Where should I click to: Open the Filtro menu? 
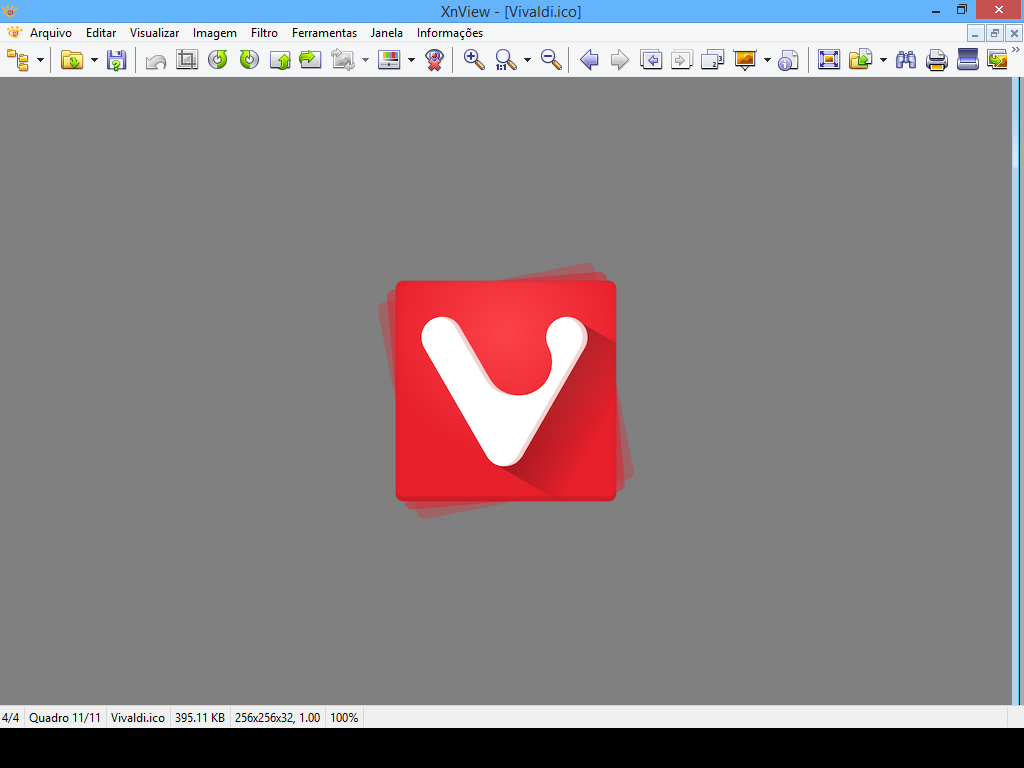tap(264, 33)
